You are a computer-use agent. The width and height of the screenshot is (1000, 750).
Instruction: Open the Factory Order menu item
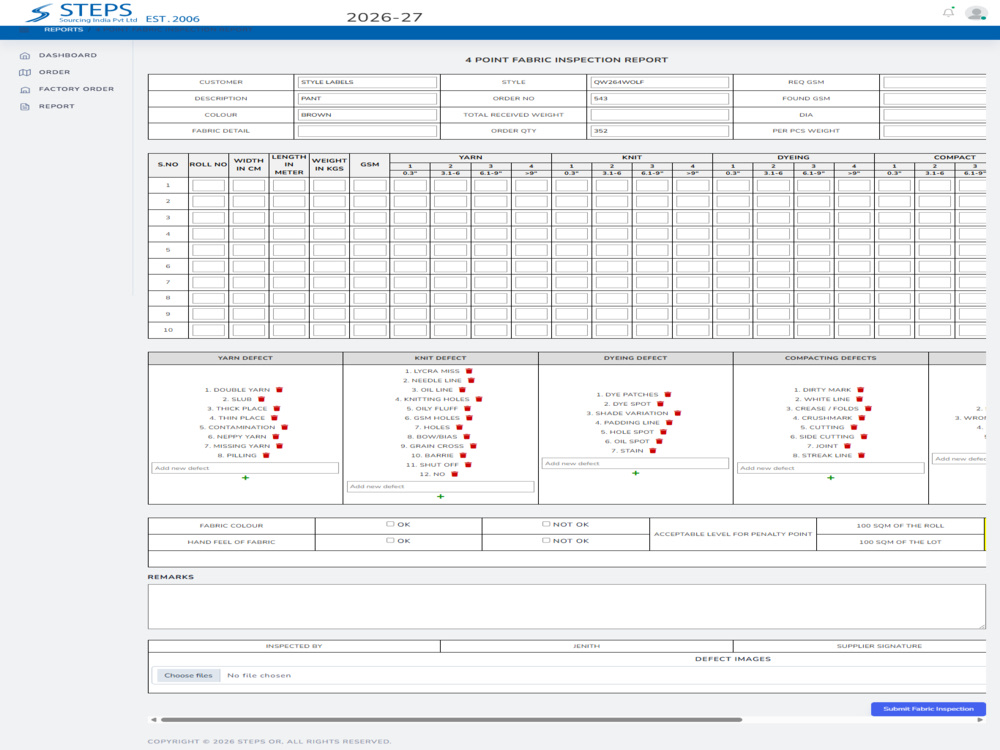77,89
